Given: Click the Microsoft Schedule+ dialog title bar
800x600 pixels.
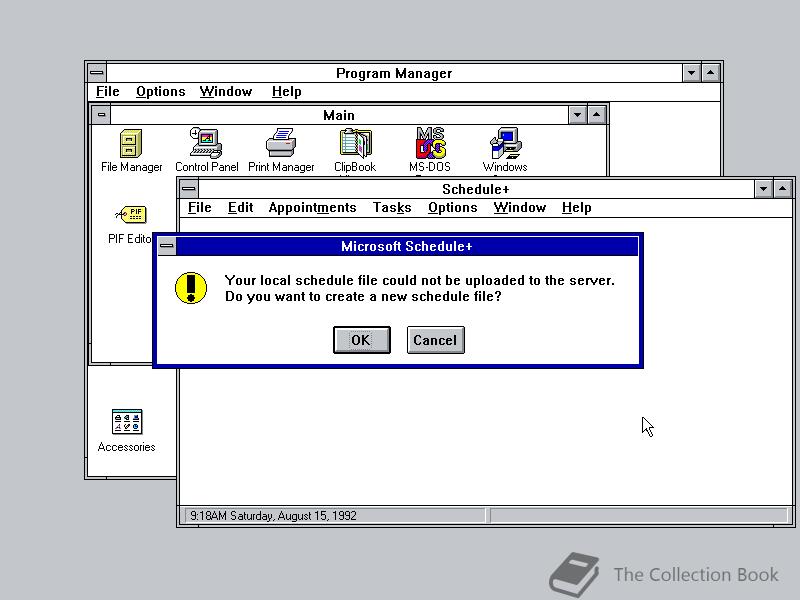Looking at the screenshot, I should [407, 246].
